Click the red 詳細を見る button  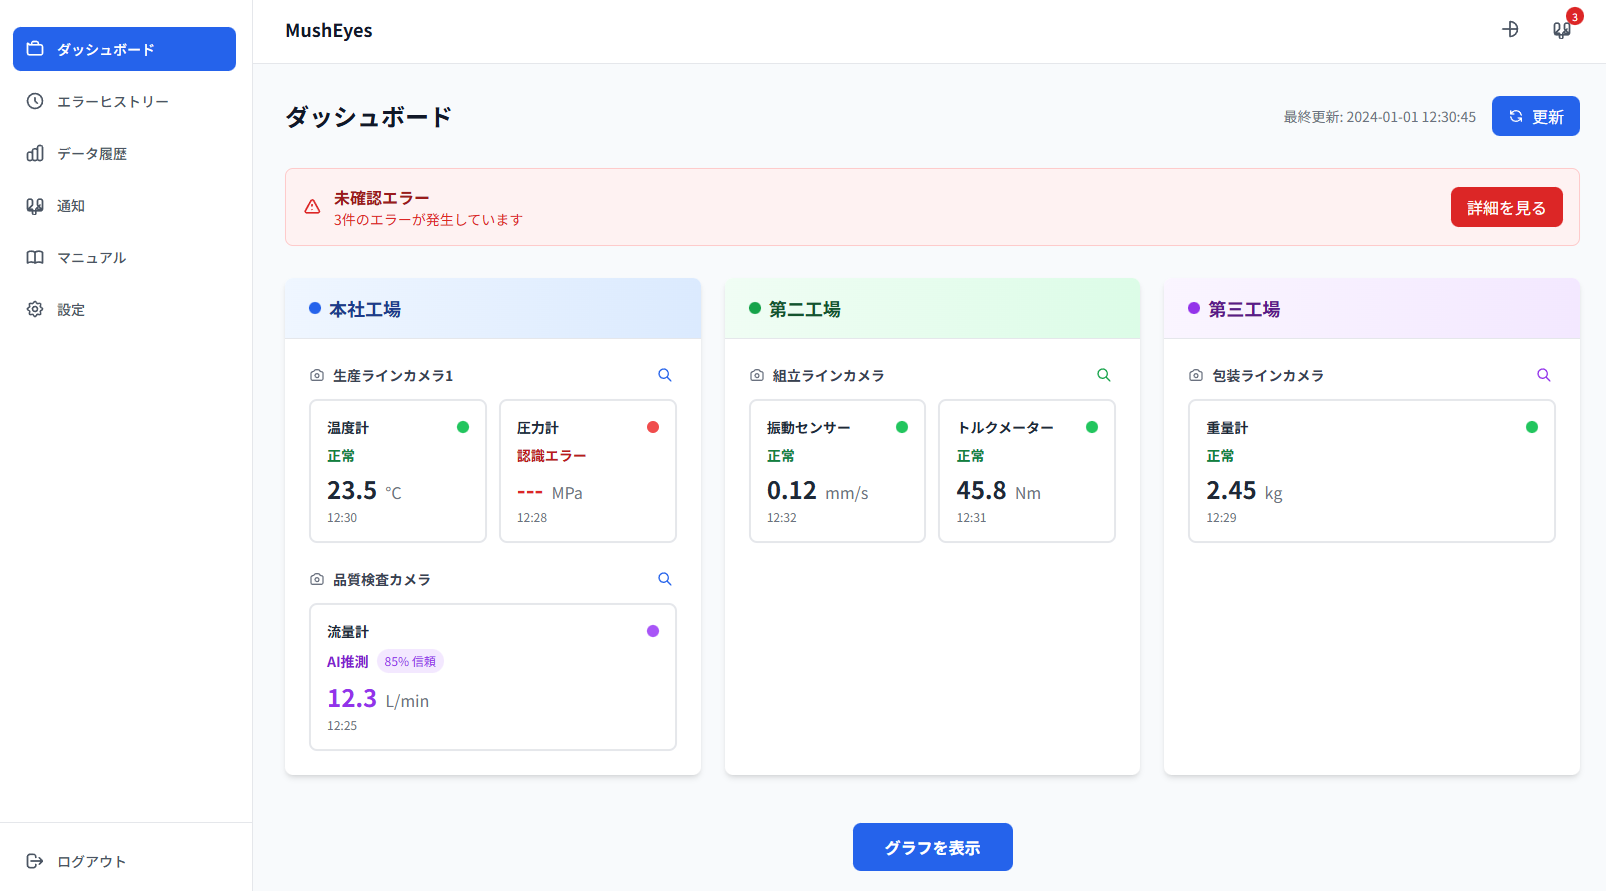tap(1506, 207)
